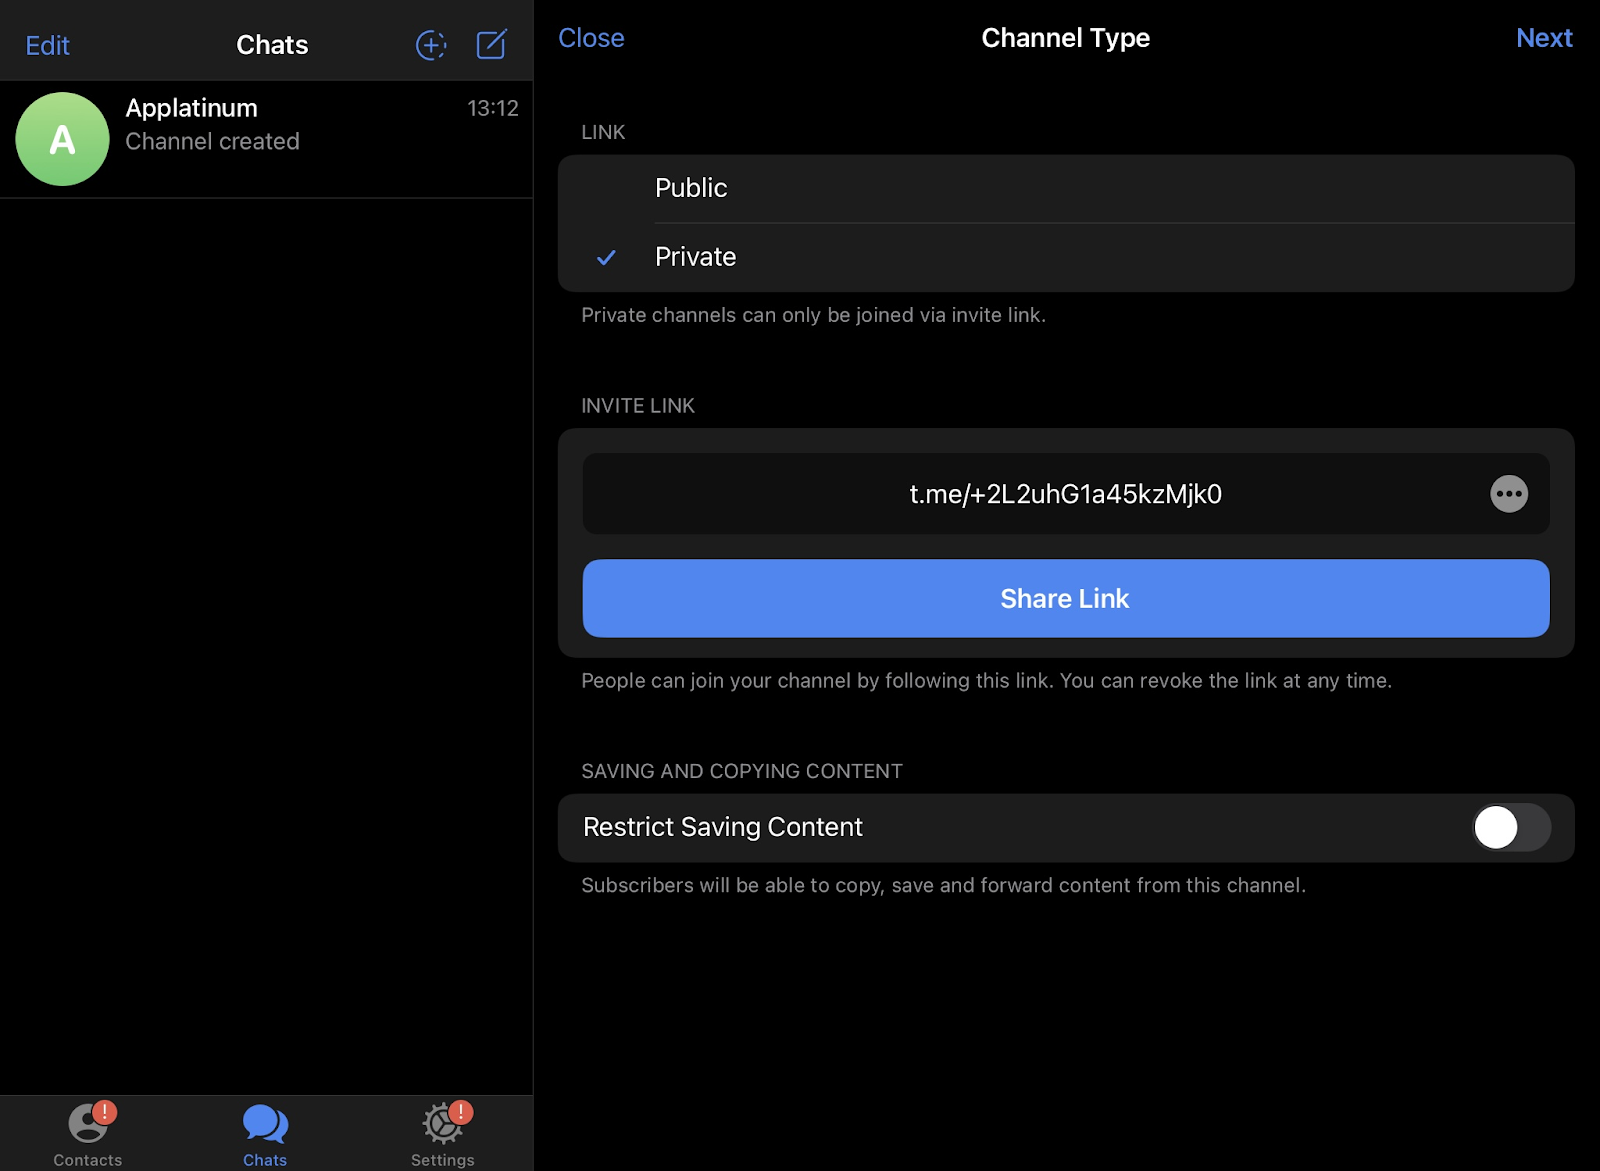Click the Chats speech bubble icon

coord(263,1124)
